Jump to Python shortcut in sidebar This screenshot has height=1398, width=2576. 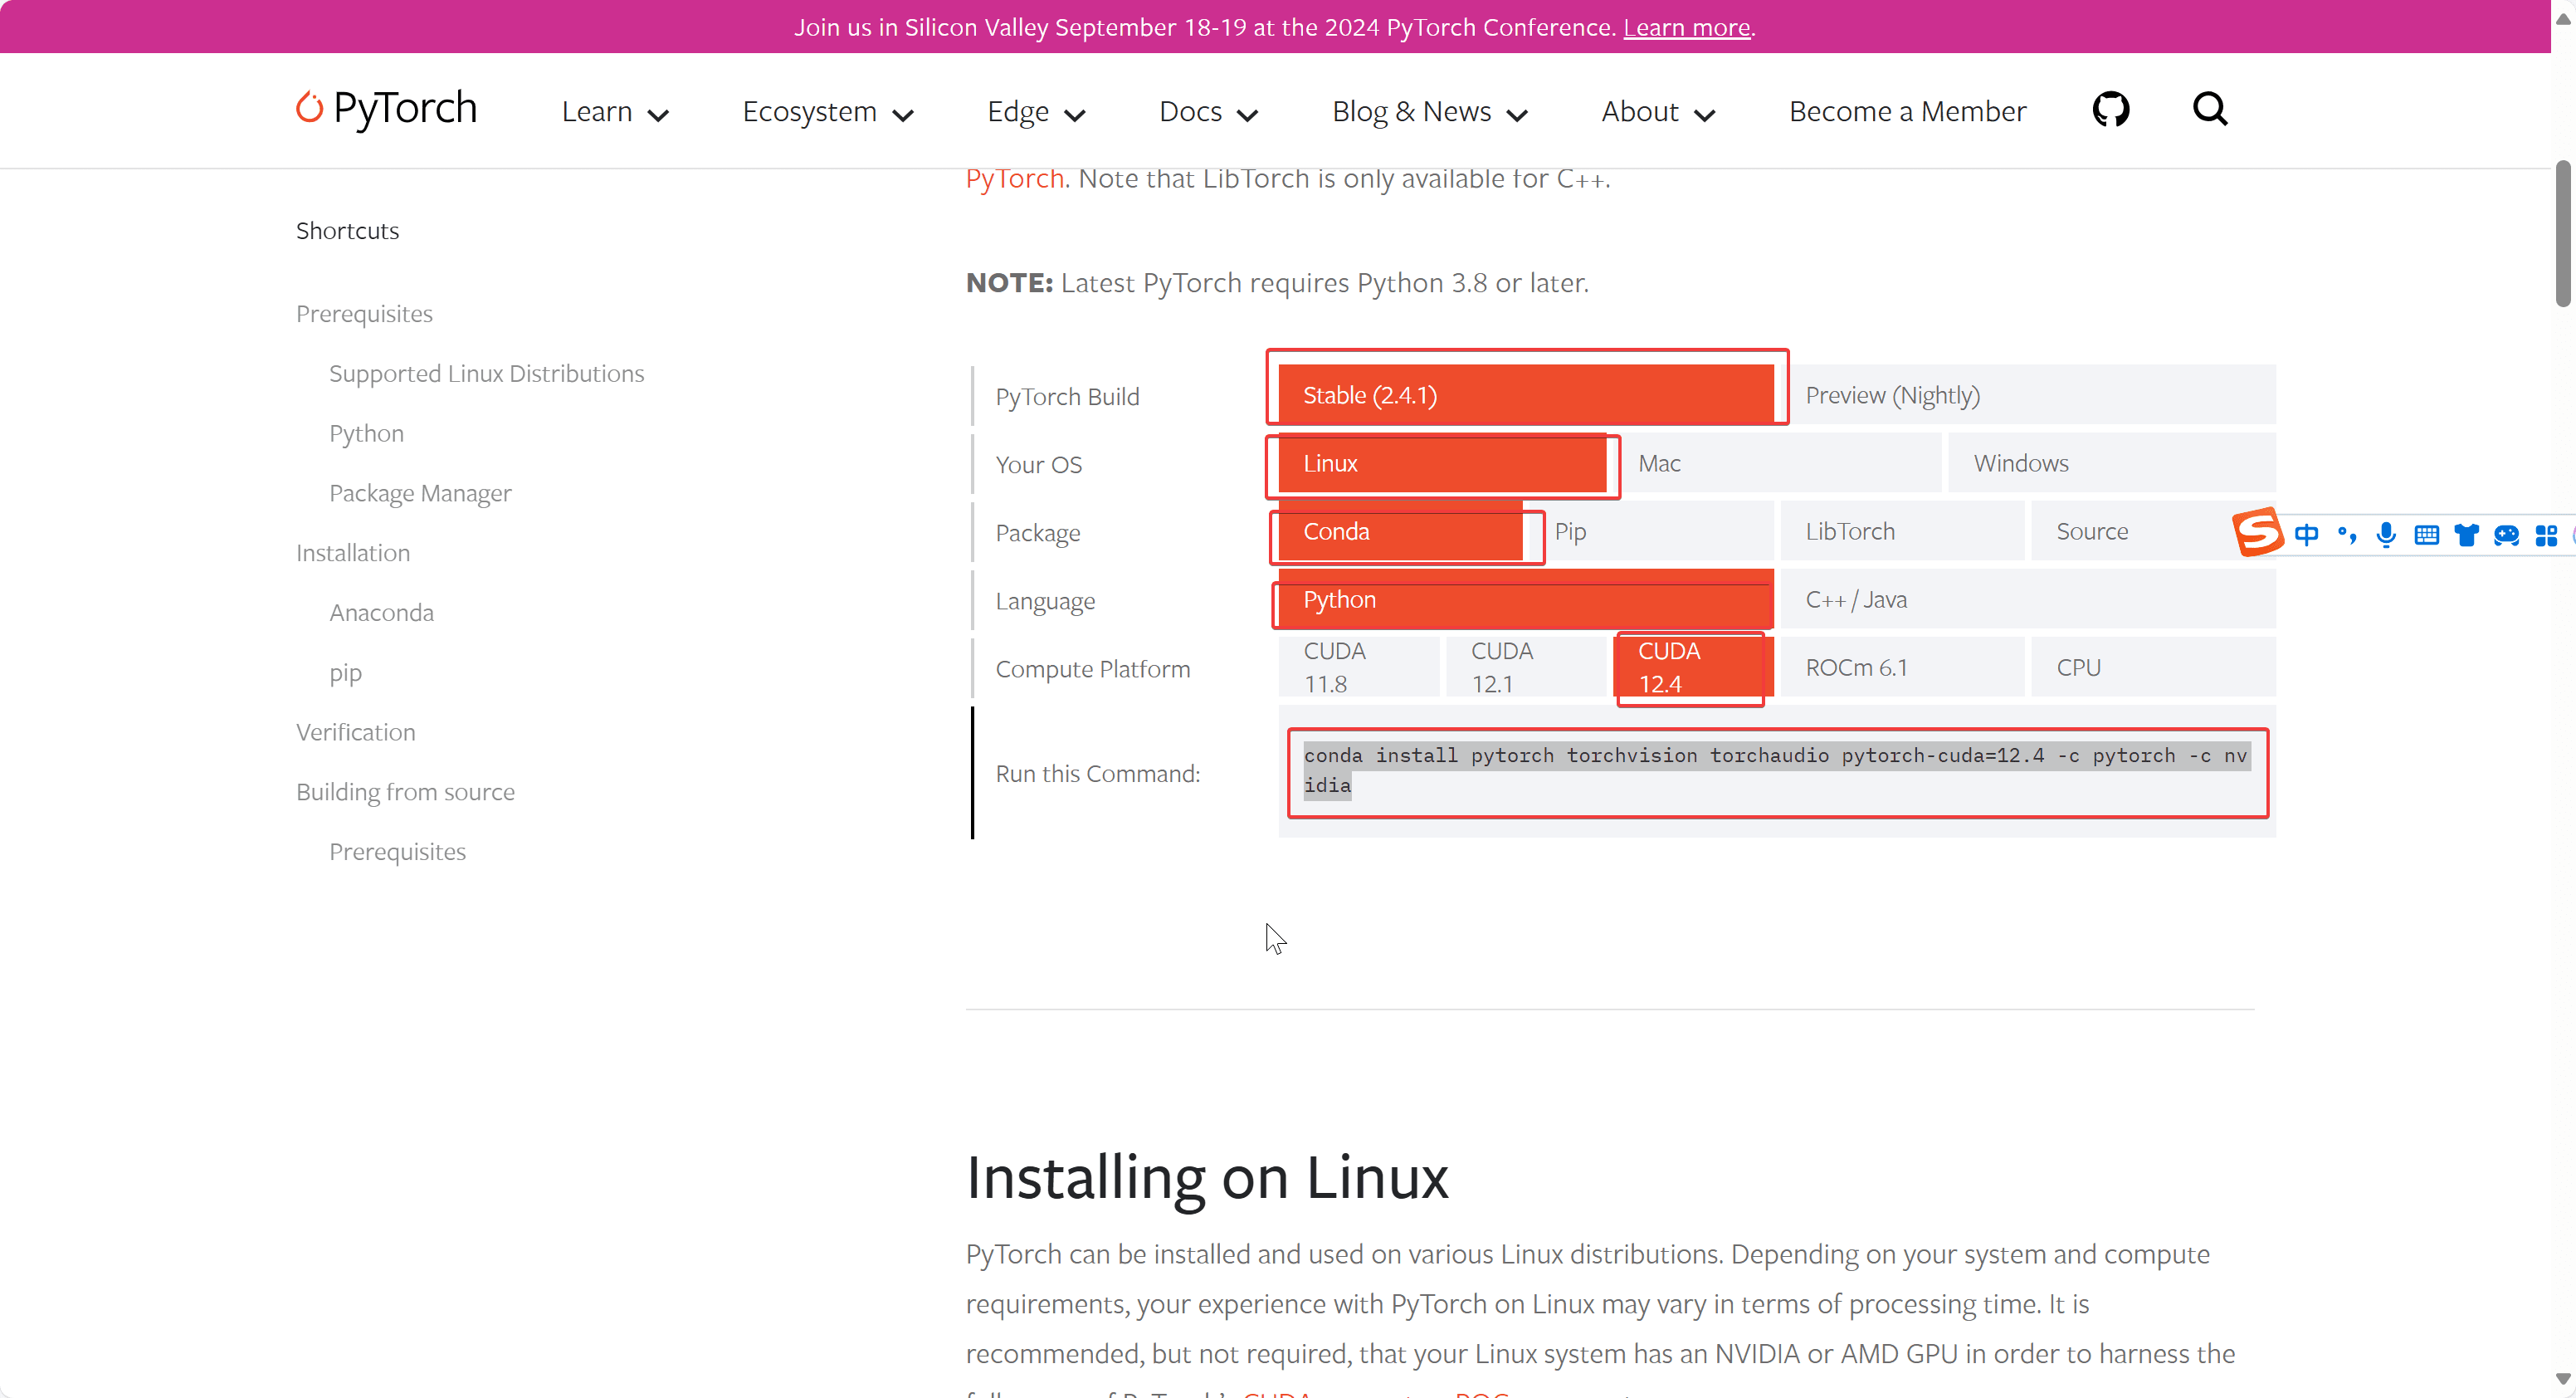366,433
